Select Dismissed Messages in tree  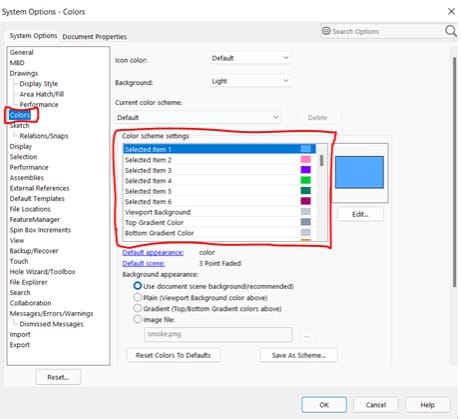(x=51, y=324)
